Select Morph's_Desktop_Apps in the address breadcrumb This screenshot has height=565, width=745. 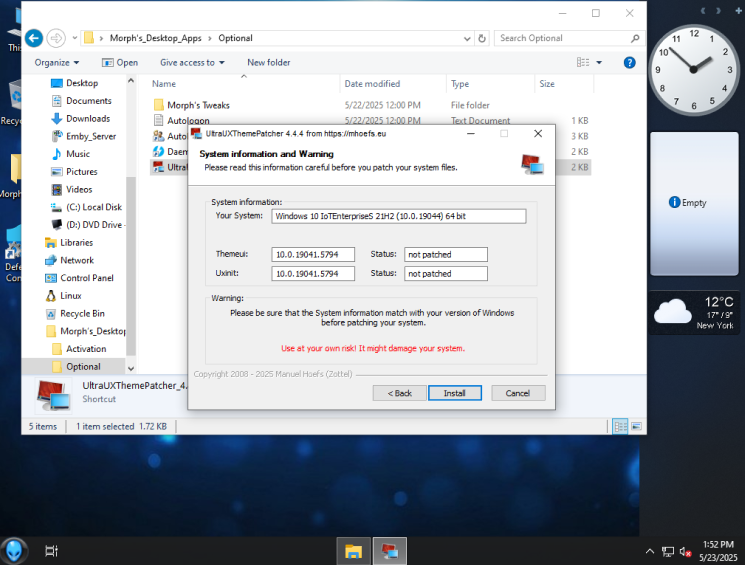tap(155, 38)
